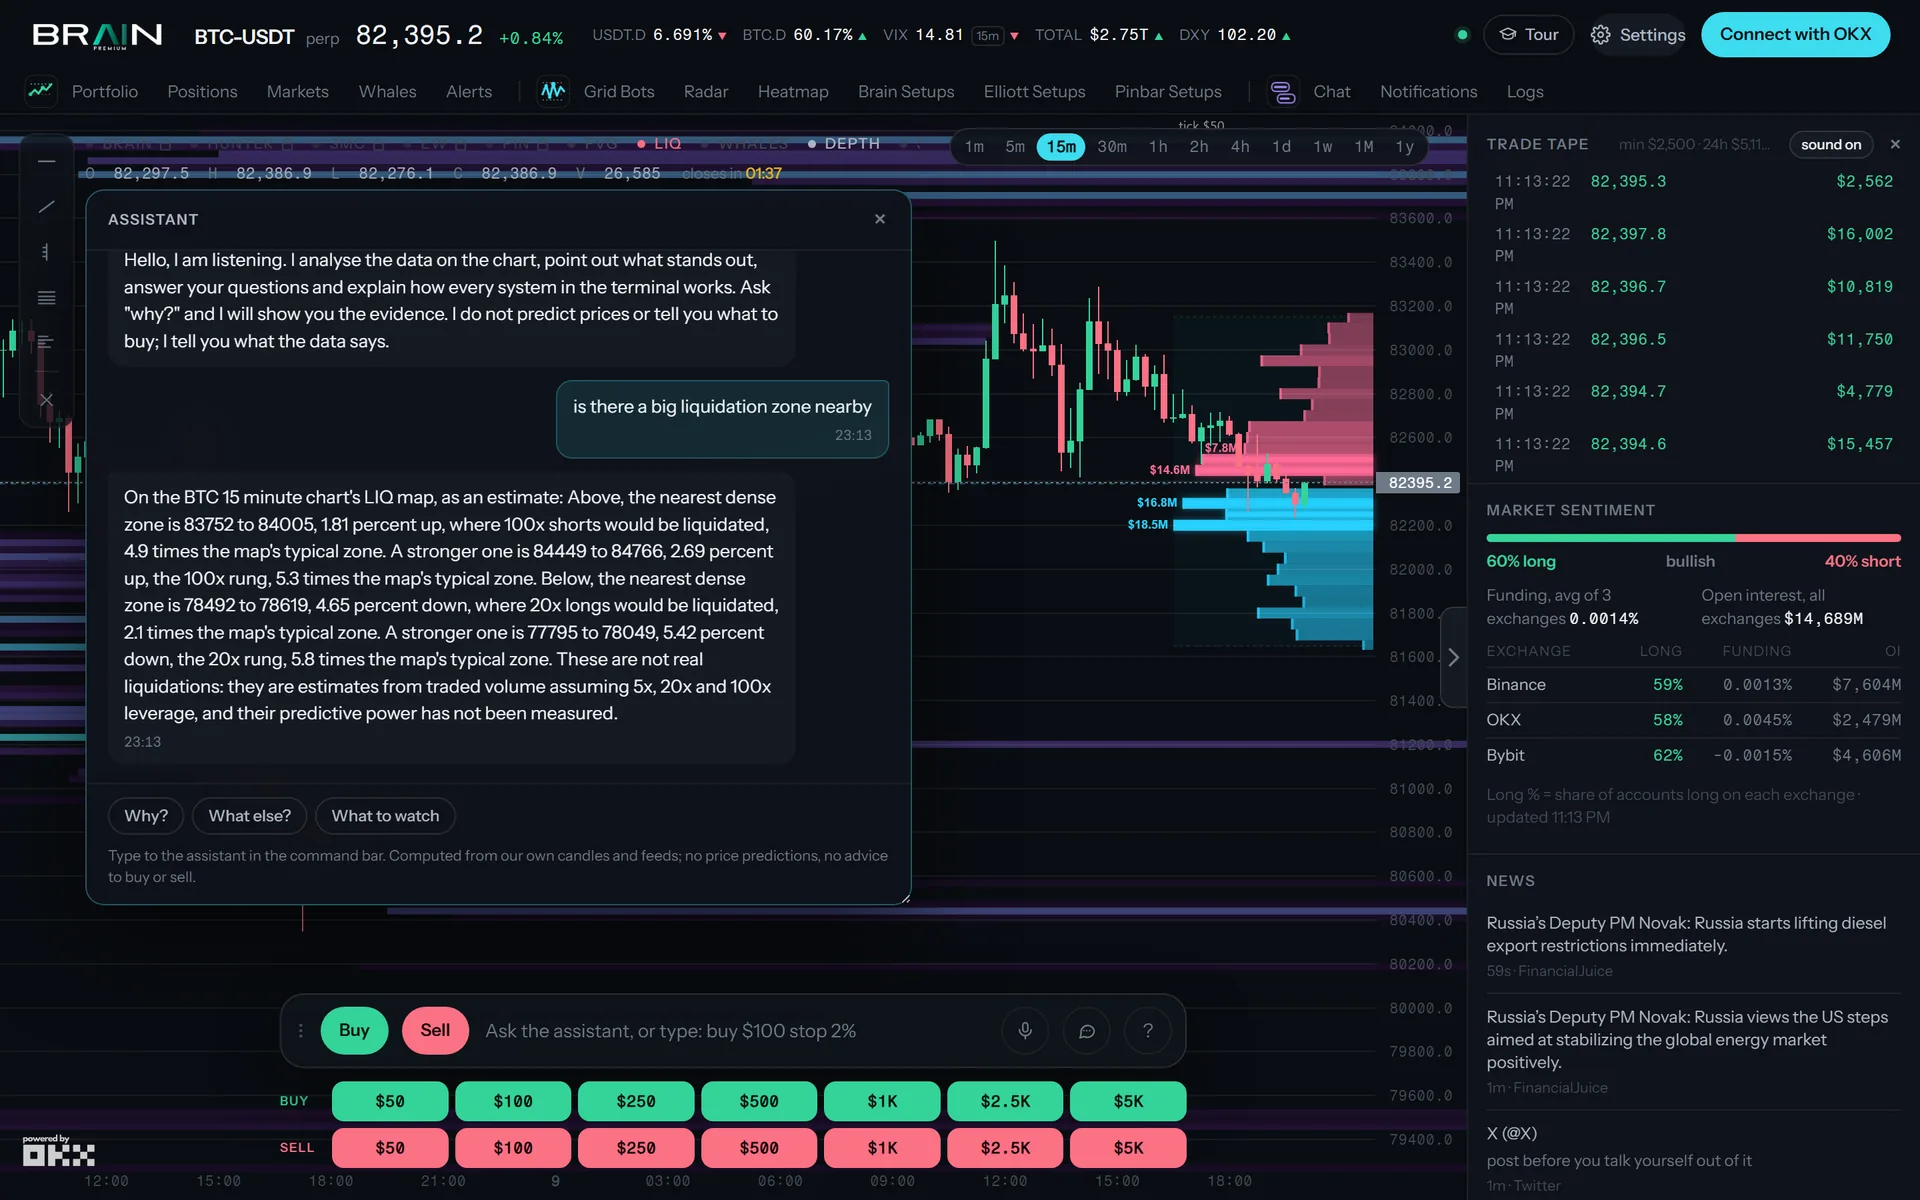1920x1200 pixels.
Task: Click the Settings gear icon
Action: 1600,35
